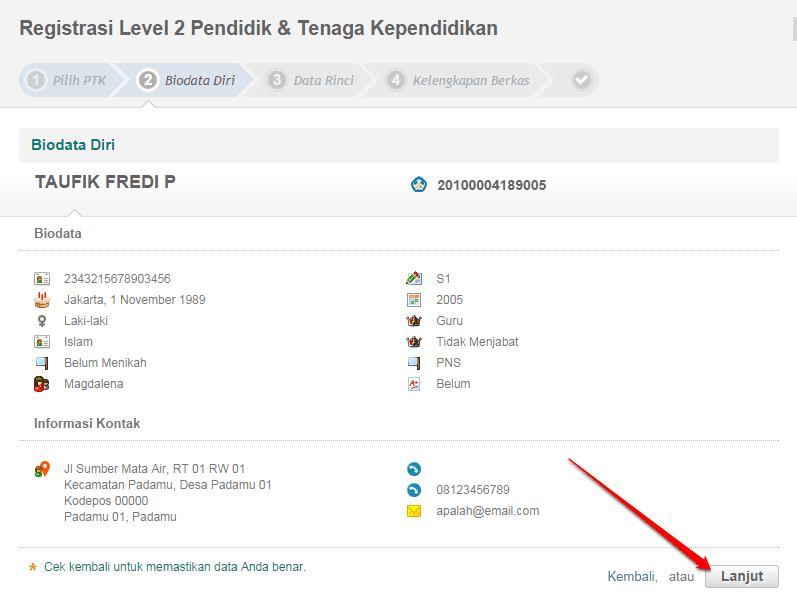Click the flag icon beside PNS
Viewport: 797px width, 613px height.
pyautogui.click(x=414, y=363)
